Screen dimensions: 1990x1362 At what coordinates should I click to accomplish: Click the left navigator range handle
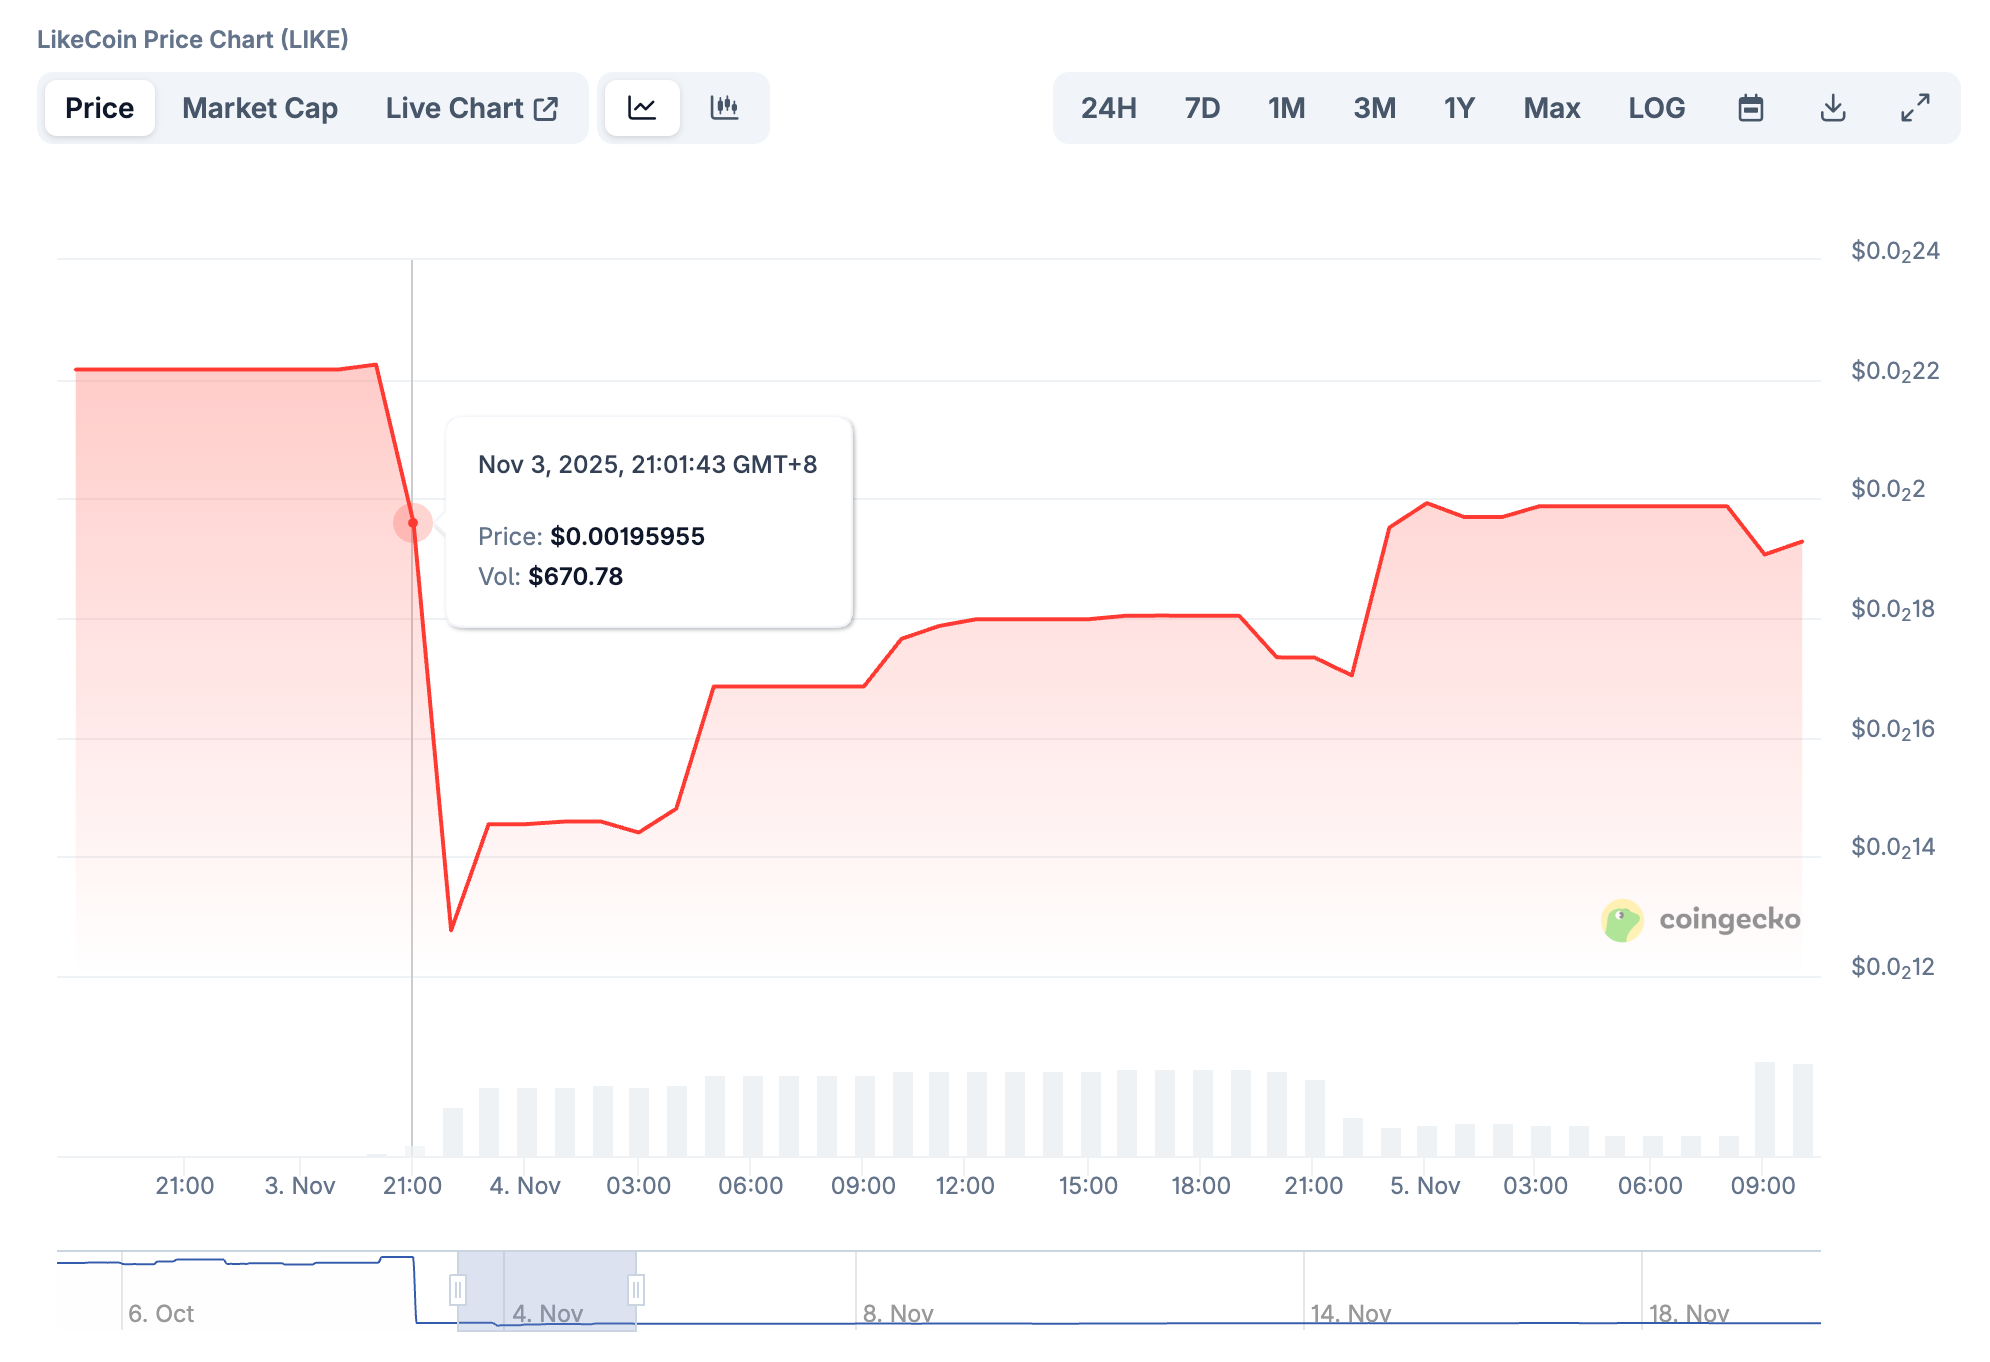(x=458, y=1290)
